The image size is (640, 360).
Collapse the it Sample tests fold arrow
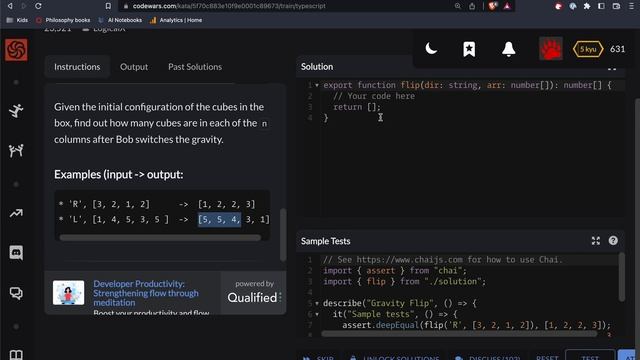[317, 314]
